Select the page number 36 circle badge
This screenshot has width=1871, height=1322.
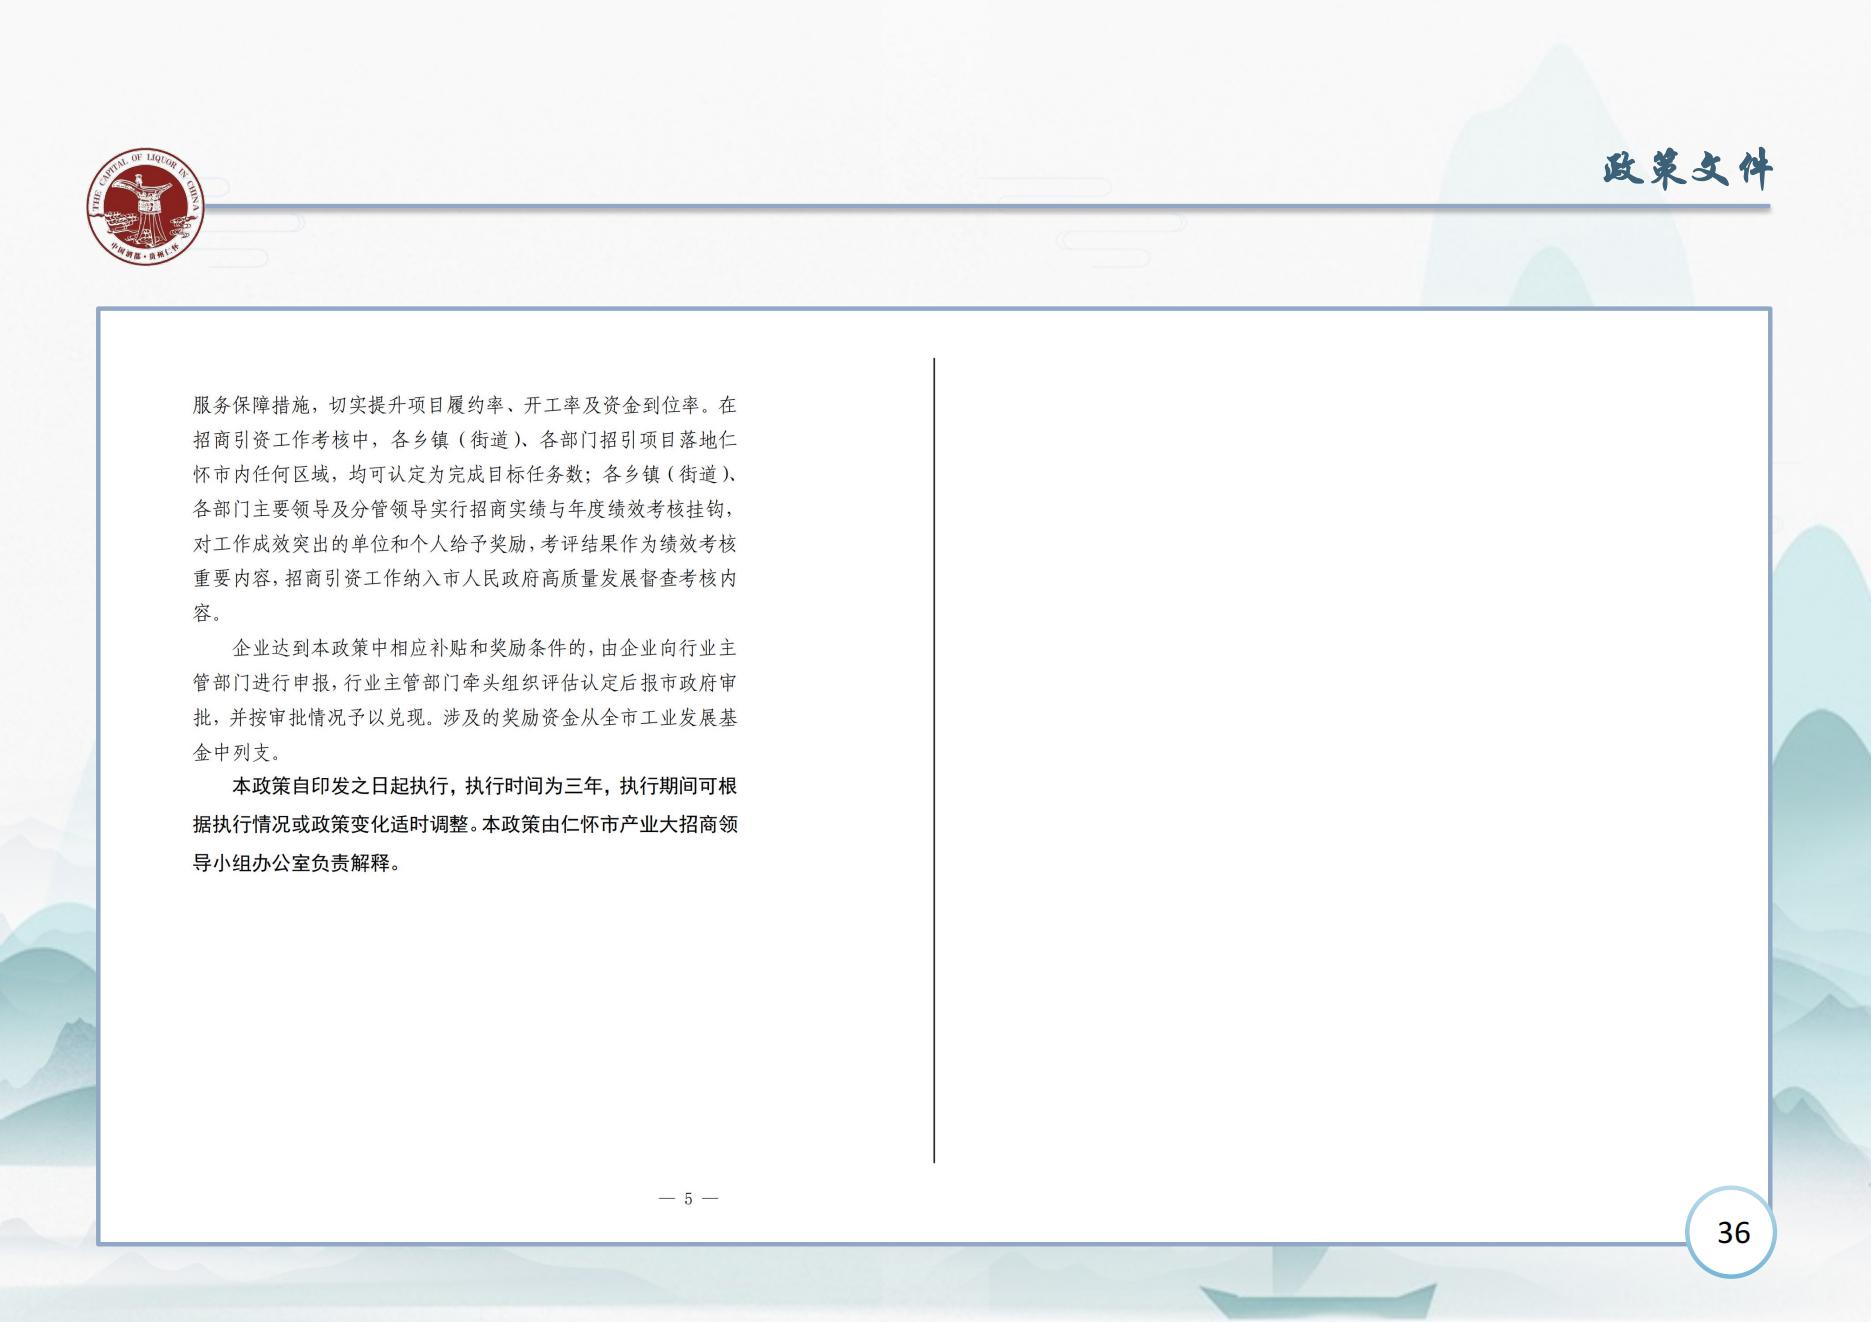tap(1732, 1232)
